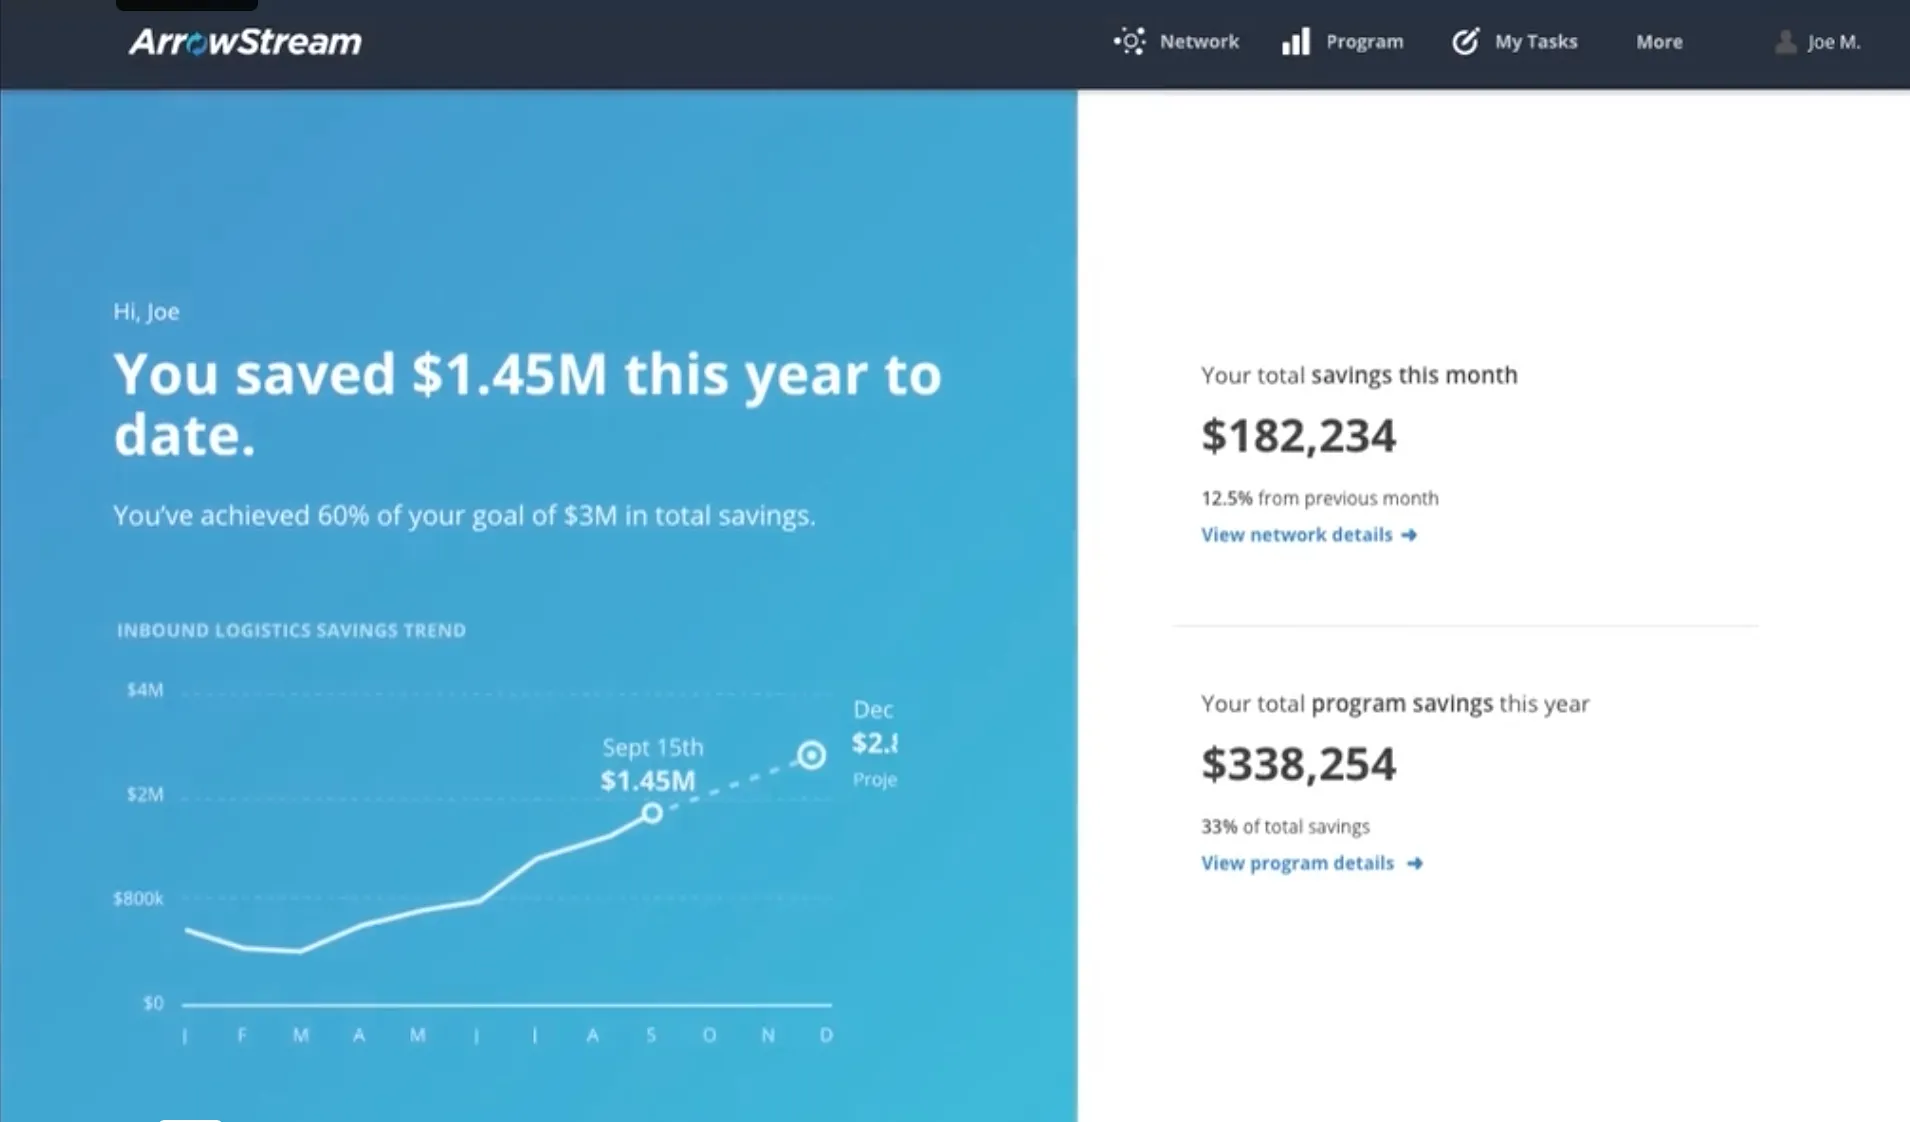Click the Network hub icon

[1129, 42]
